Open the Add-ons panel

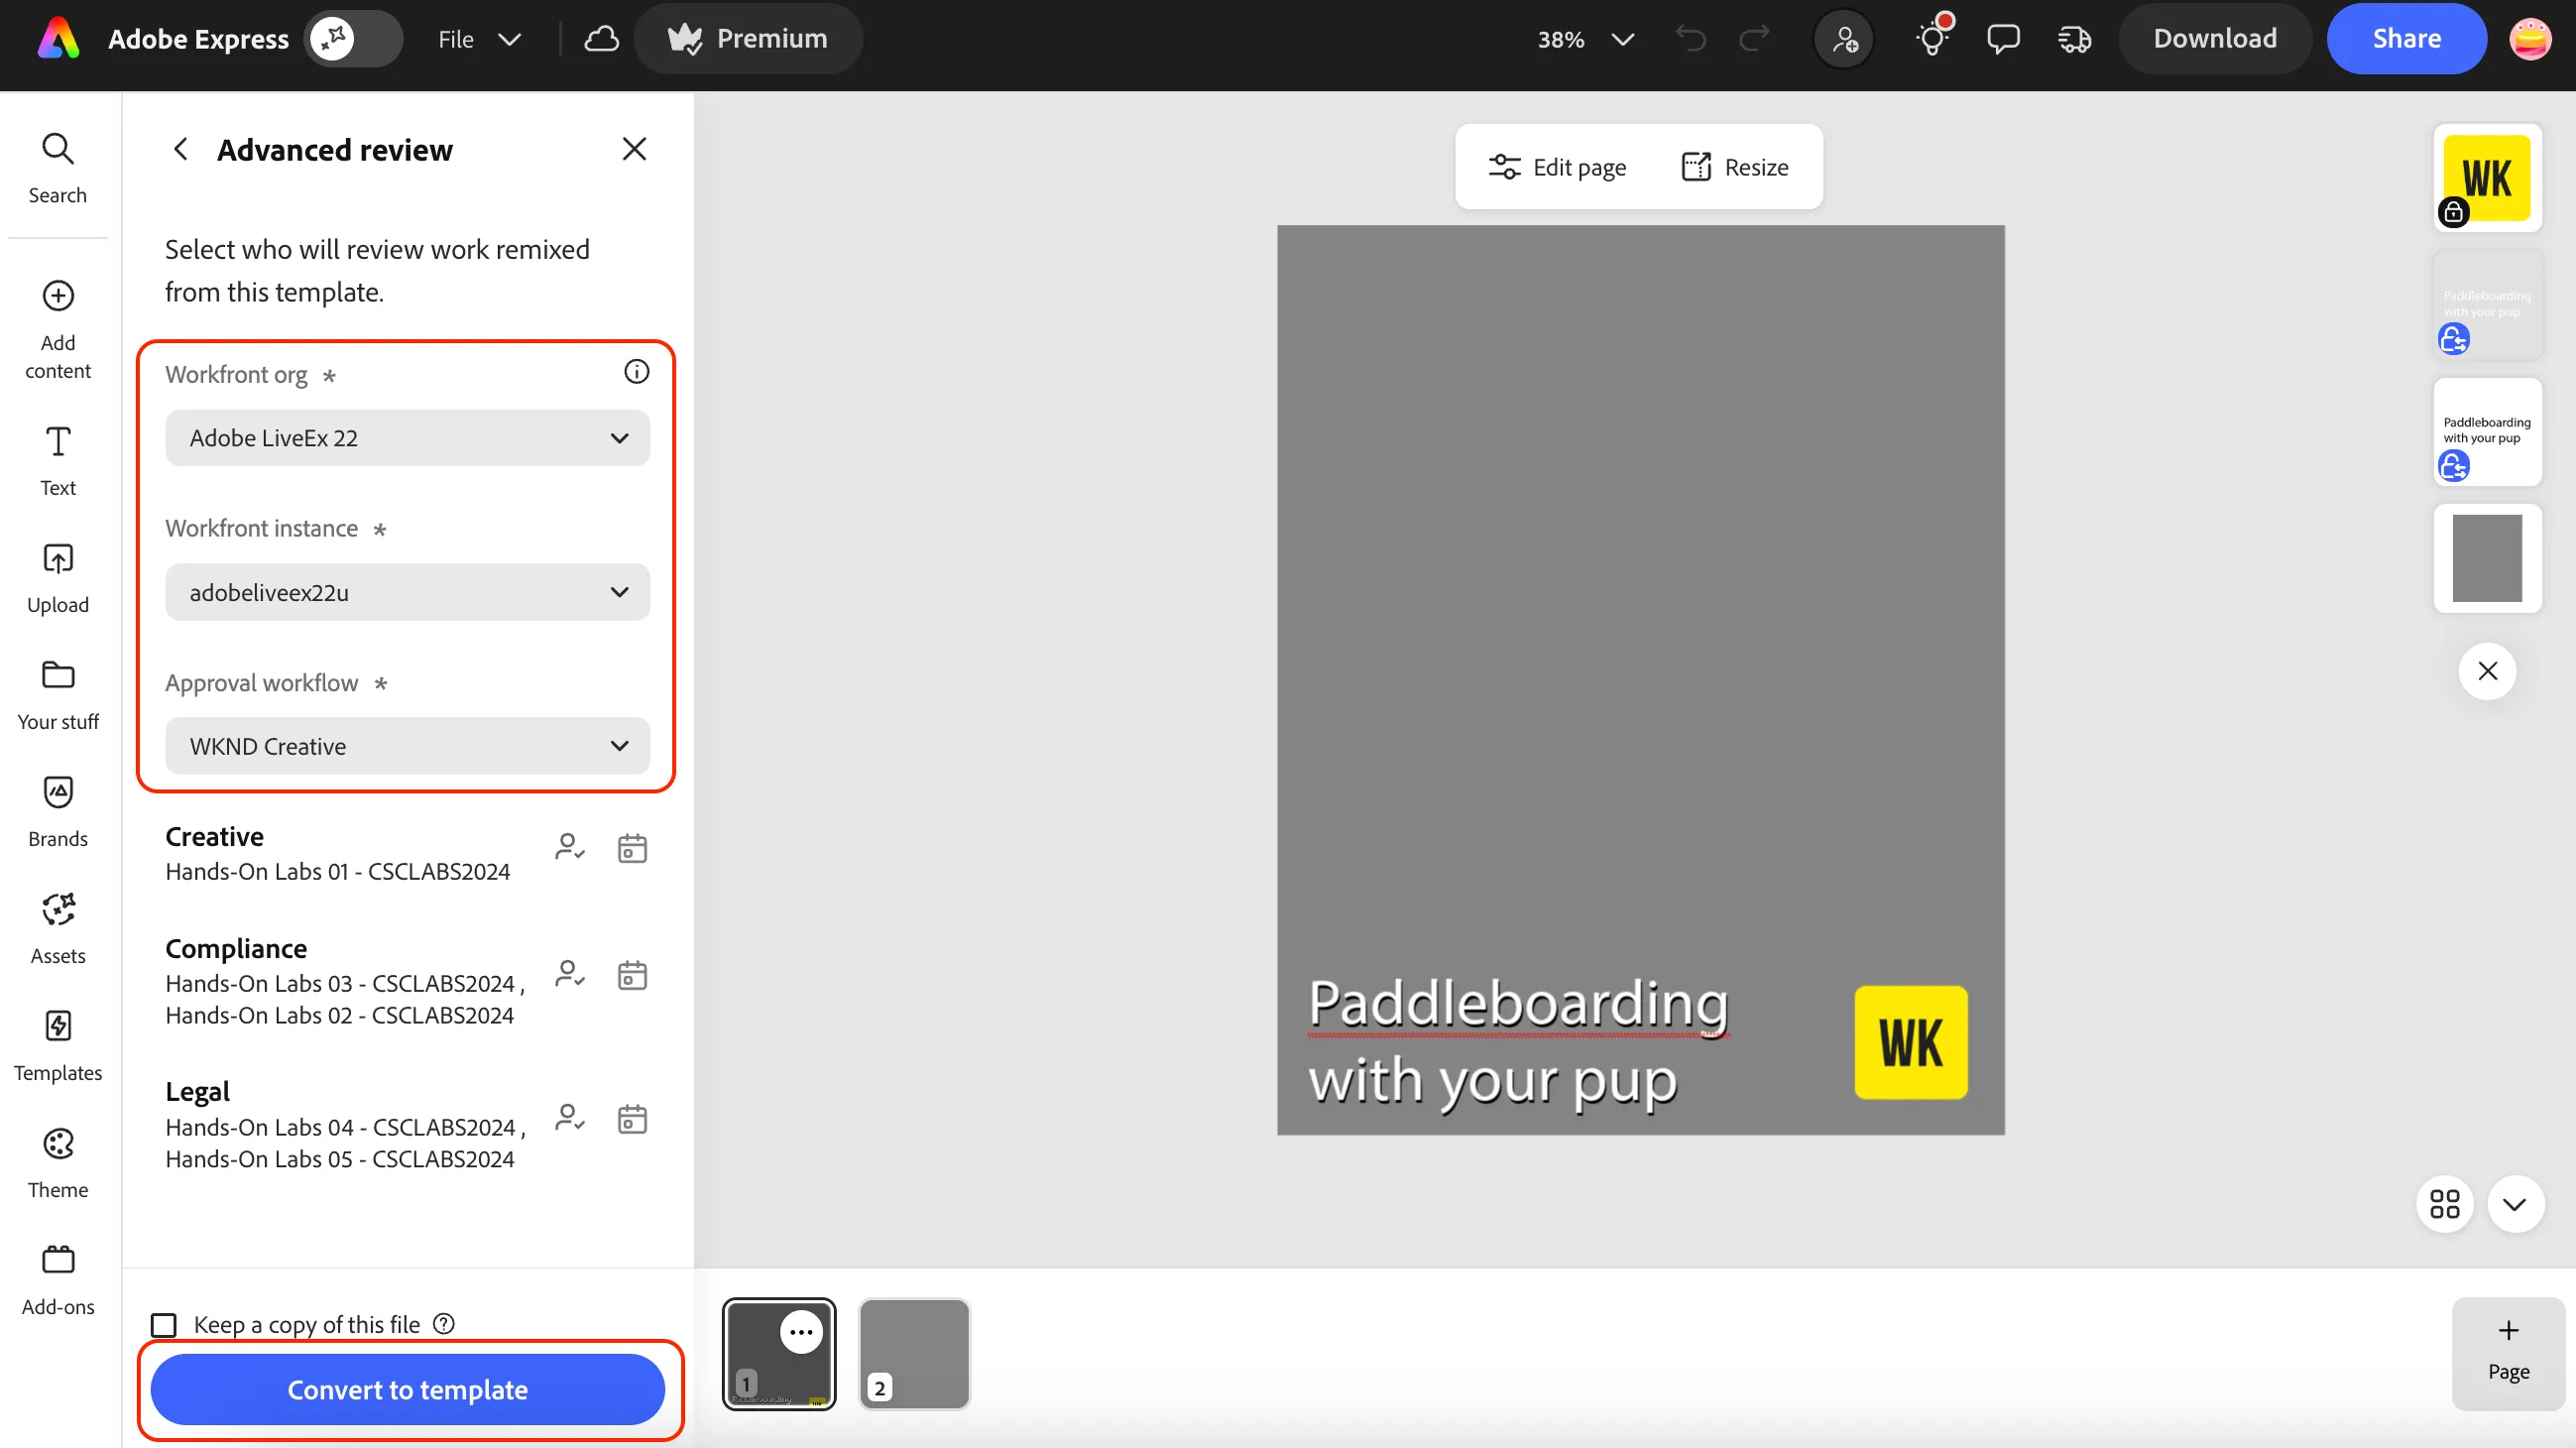tap(58, 1280)
